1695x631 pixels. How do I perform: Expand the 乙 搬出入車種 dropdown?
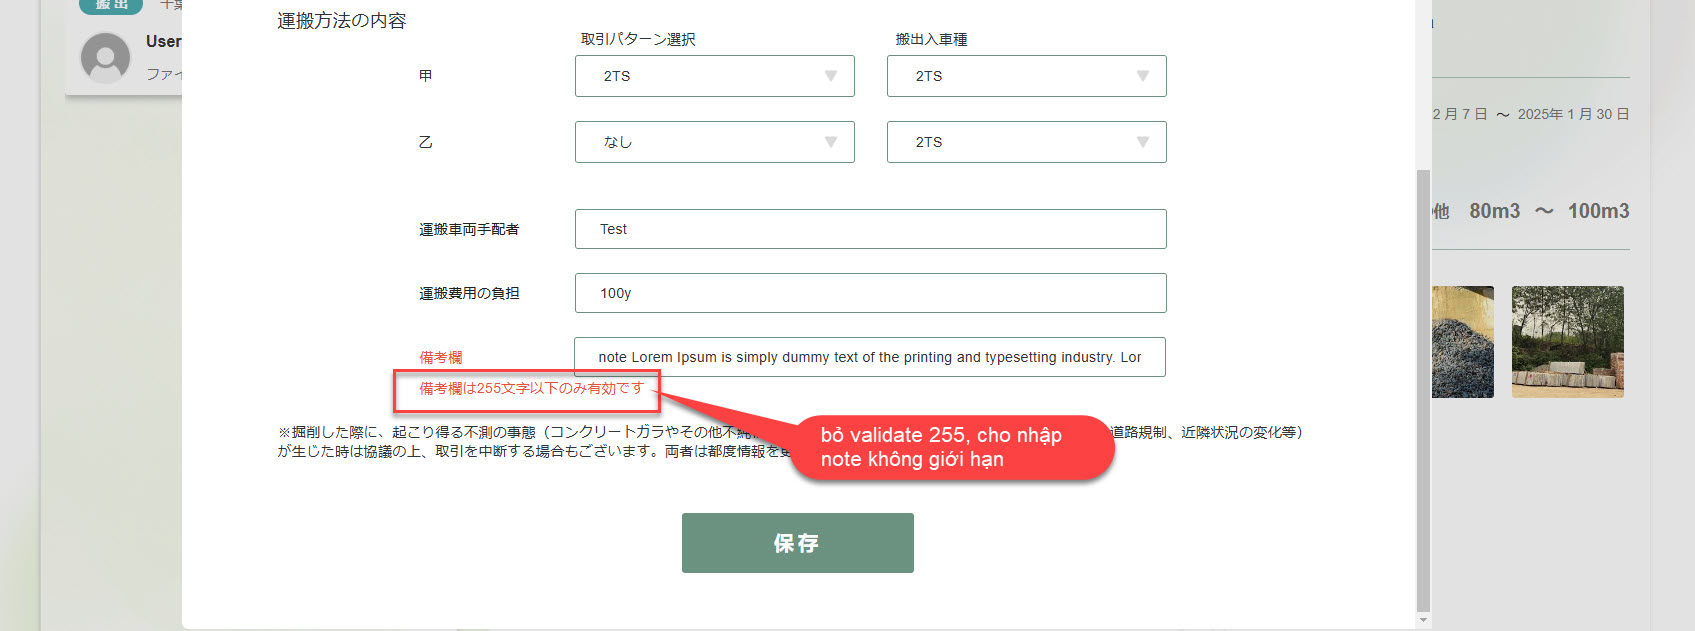click(1026, 142)
